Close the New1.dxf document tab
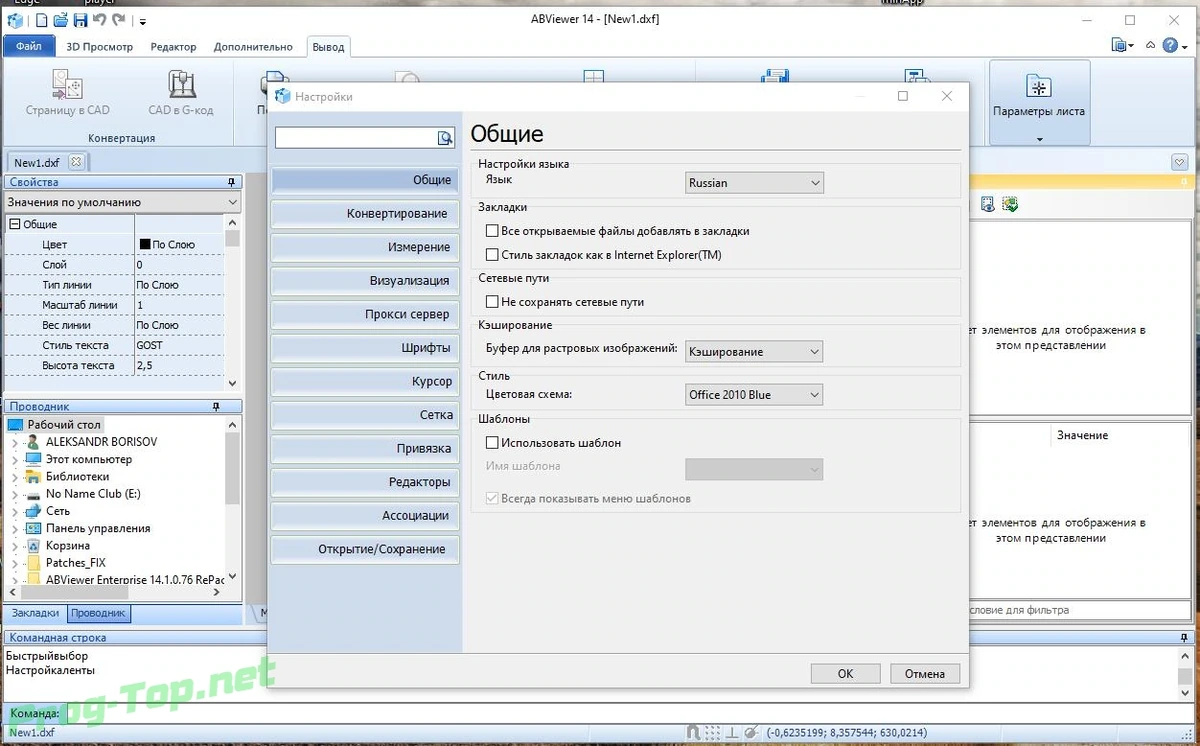The width and height of the screenshot is (1200, 746). click(76, 161)
